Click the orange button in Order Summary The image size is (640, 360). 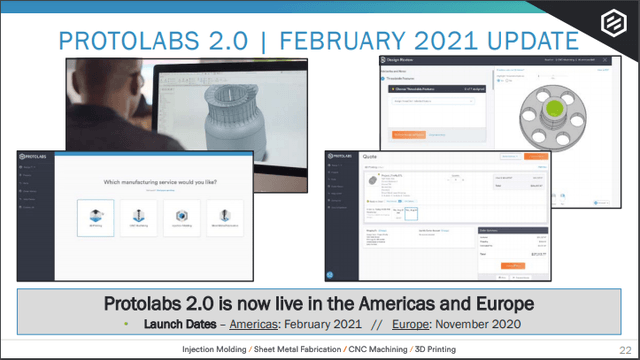(x=513, y=266)
